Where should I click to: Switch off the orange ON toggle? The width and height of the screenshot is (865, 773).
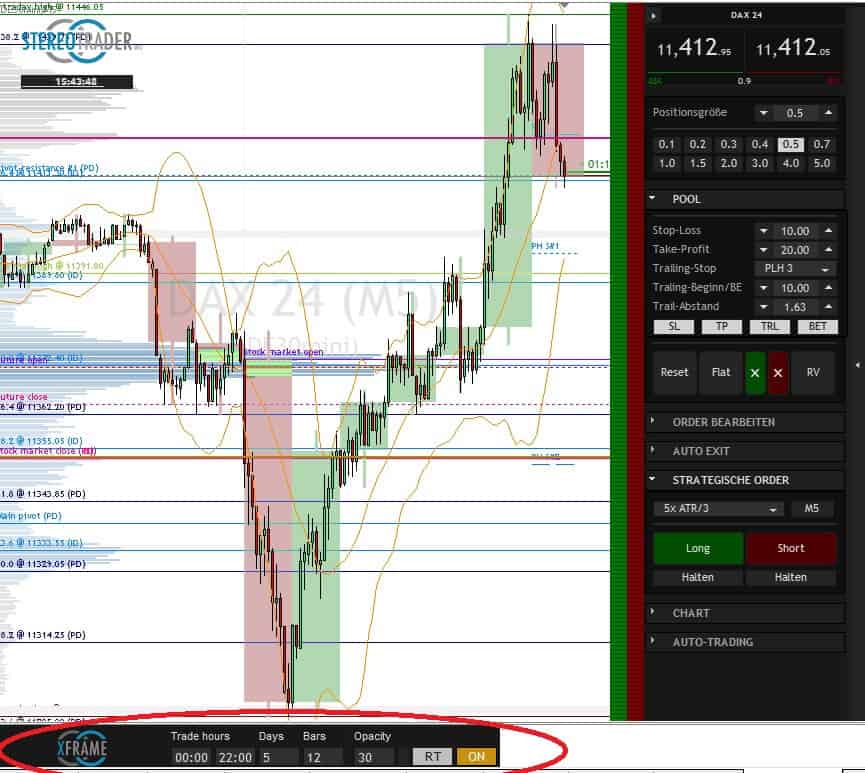tap(477, 757)
